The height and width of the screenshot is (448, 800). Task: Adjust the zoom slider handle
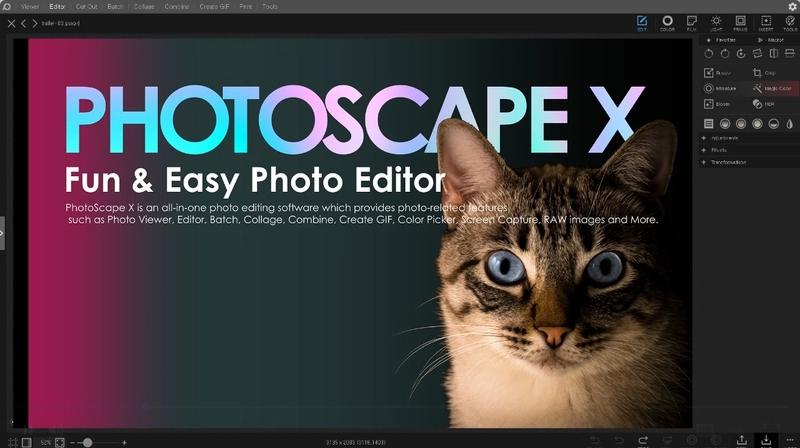coord(87,442)
